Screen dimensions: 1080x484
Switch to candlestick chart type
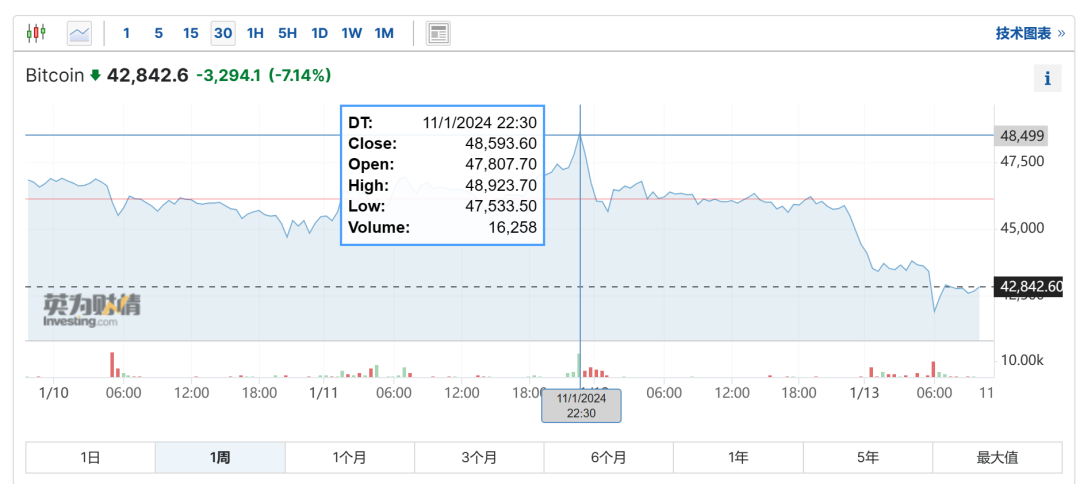pos(36,33)
